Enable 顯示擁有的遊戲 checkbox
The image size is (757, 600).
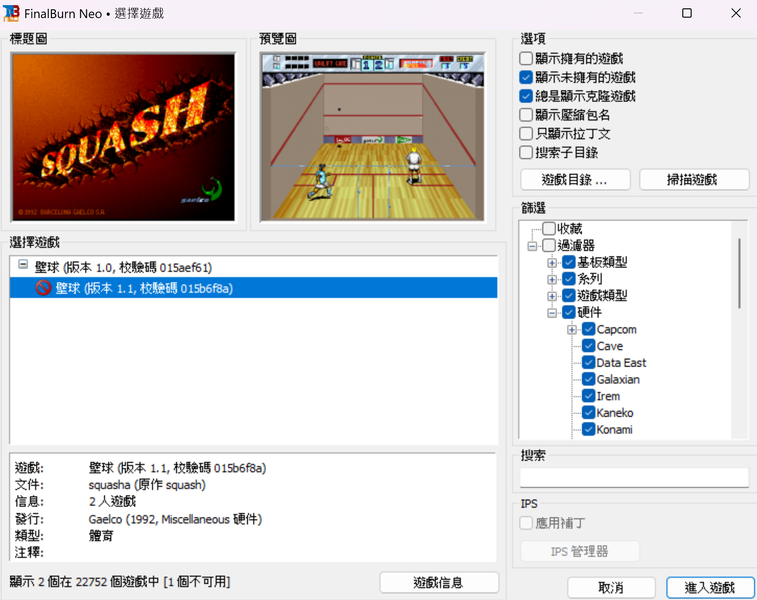coord(526,58)
